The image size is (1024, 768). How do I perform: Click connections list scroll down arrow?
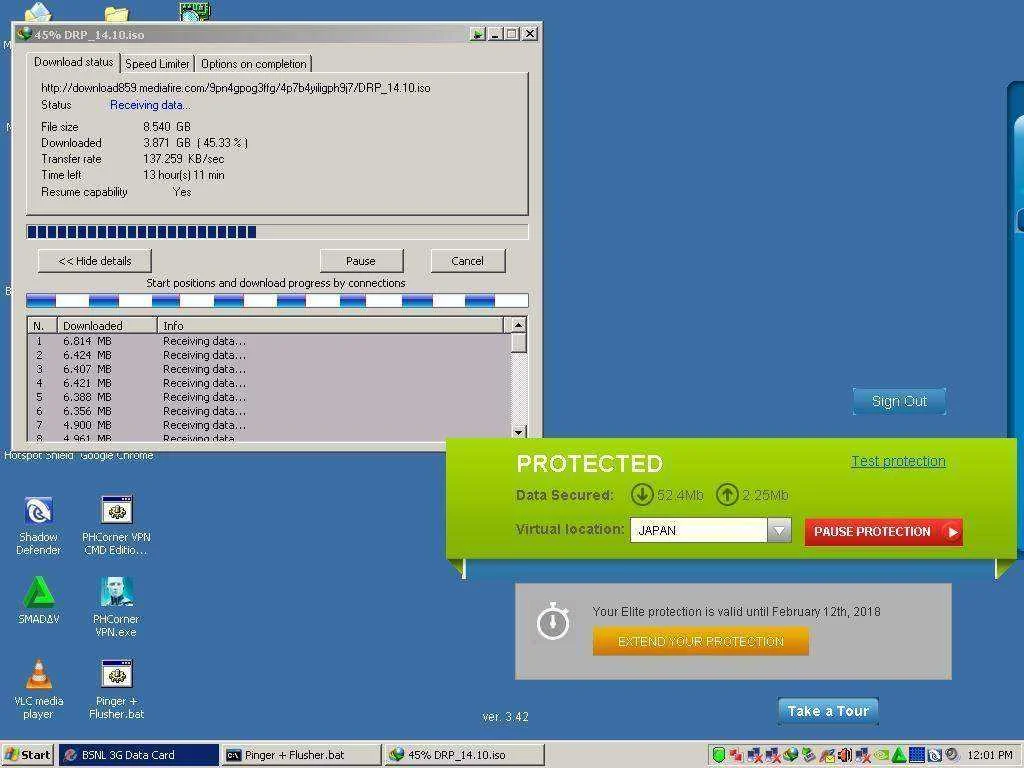[519, 432]
